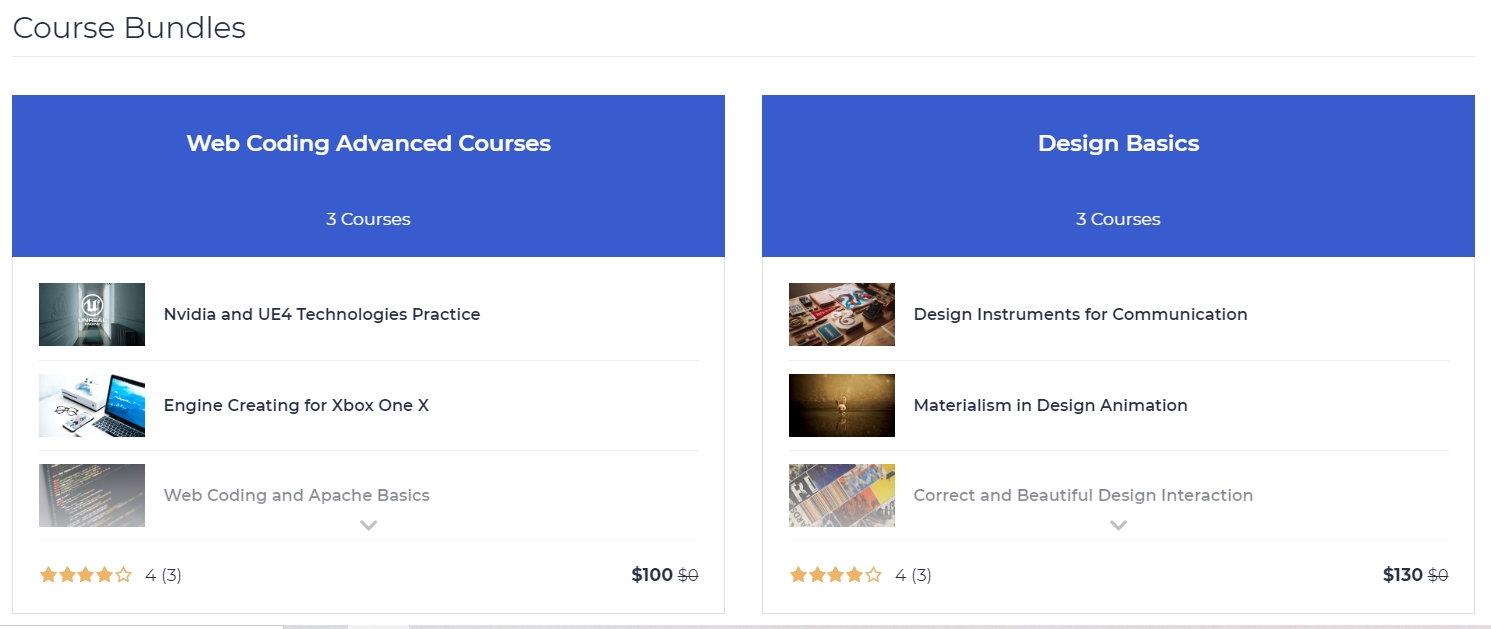Viewport: 1491px width, 629px height.
Task: Click the Web Coding bundle star rating
Action: (86, 575)
